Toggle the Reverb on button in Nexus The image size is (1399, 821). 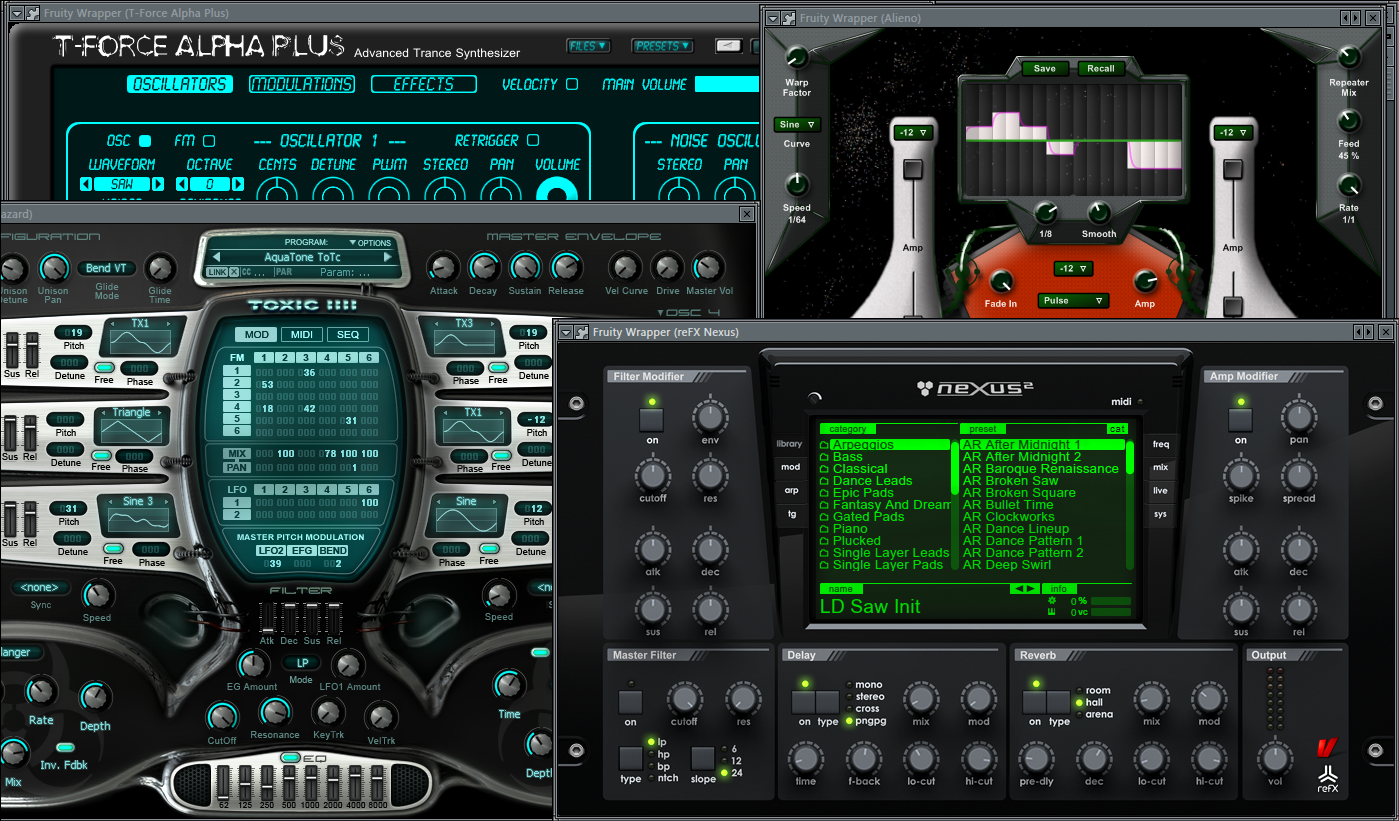coord(1034,702)
